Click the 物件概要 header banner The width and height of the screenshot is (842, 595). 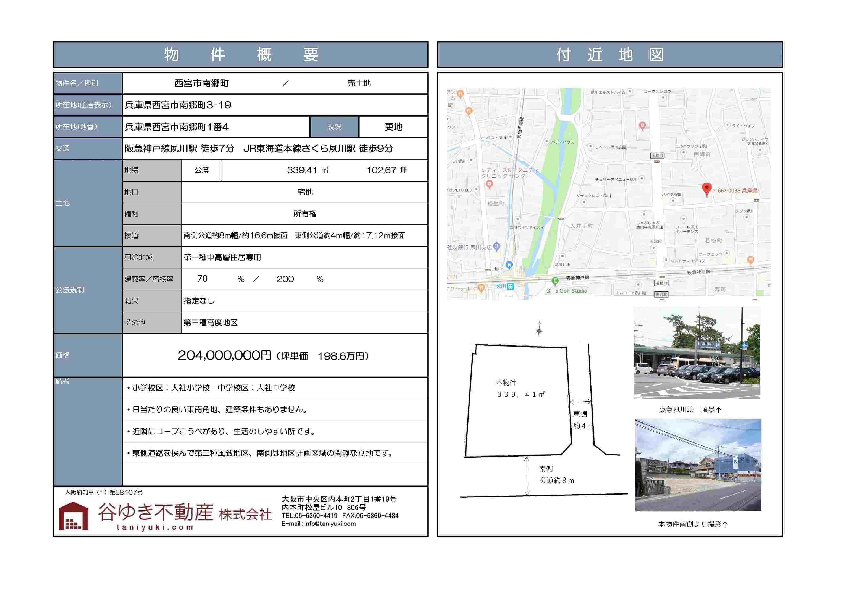coord(240,54)
